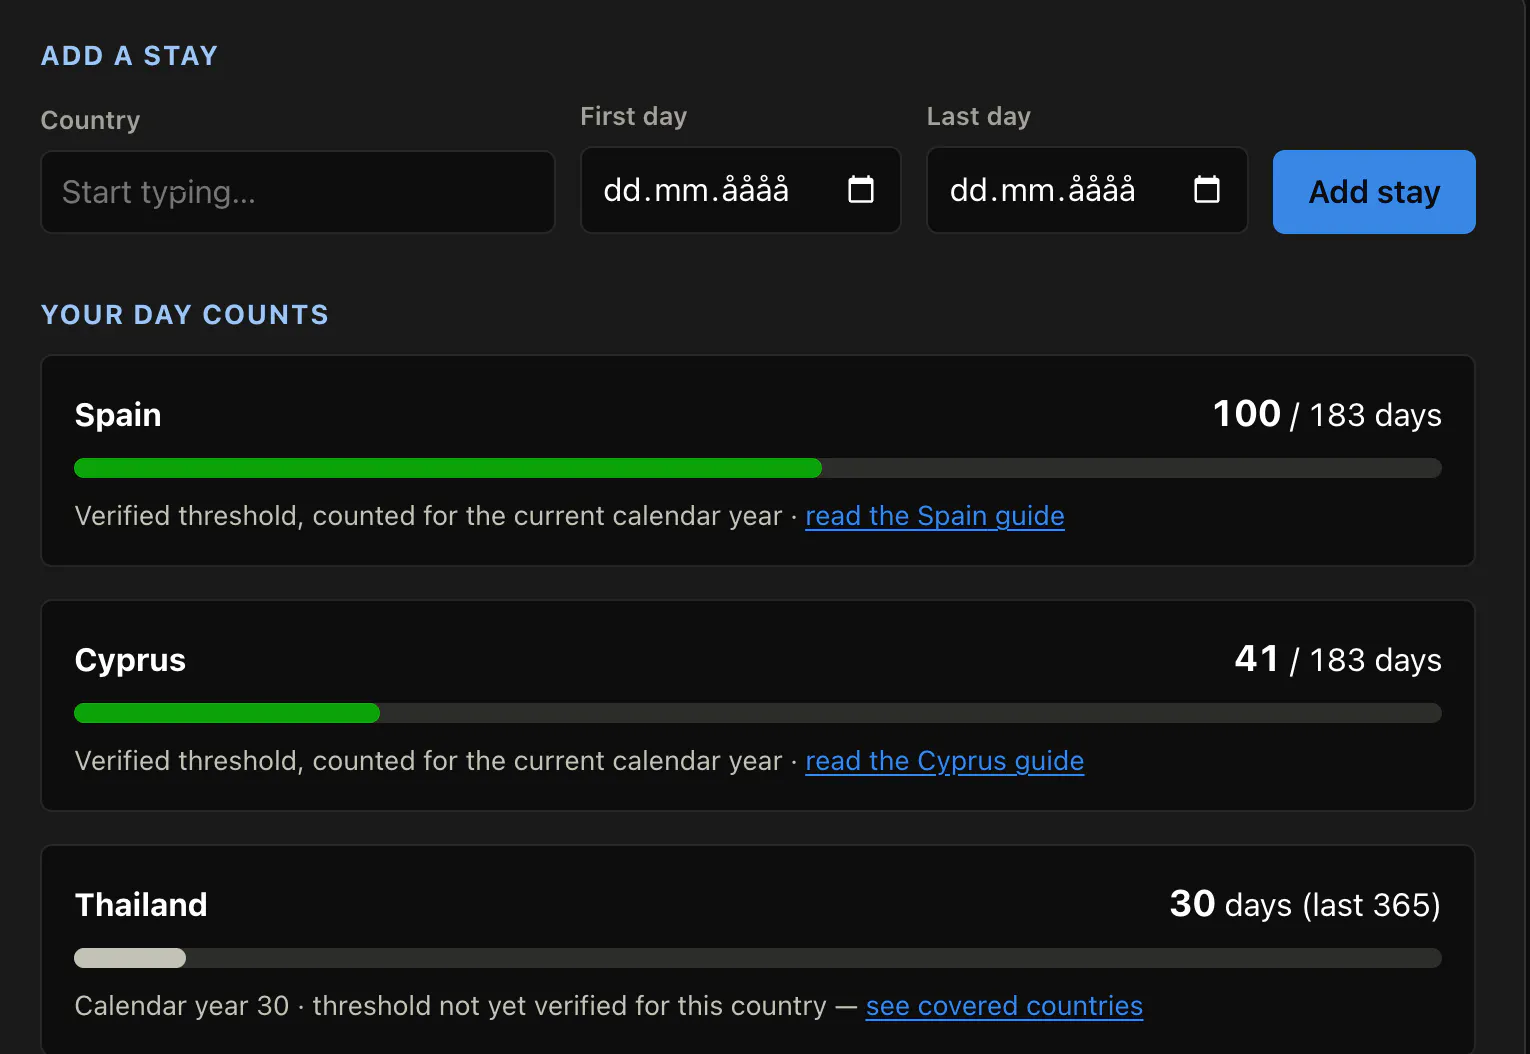Open the Last day calendar picker icon
The image size is (1530, 1054).
pos(1207,189)
